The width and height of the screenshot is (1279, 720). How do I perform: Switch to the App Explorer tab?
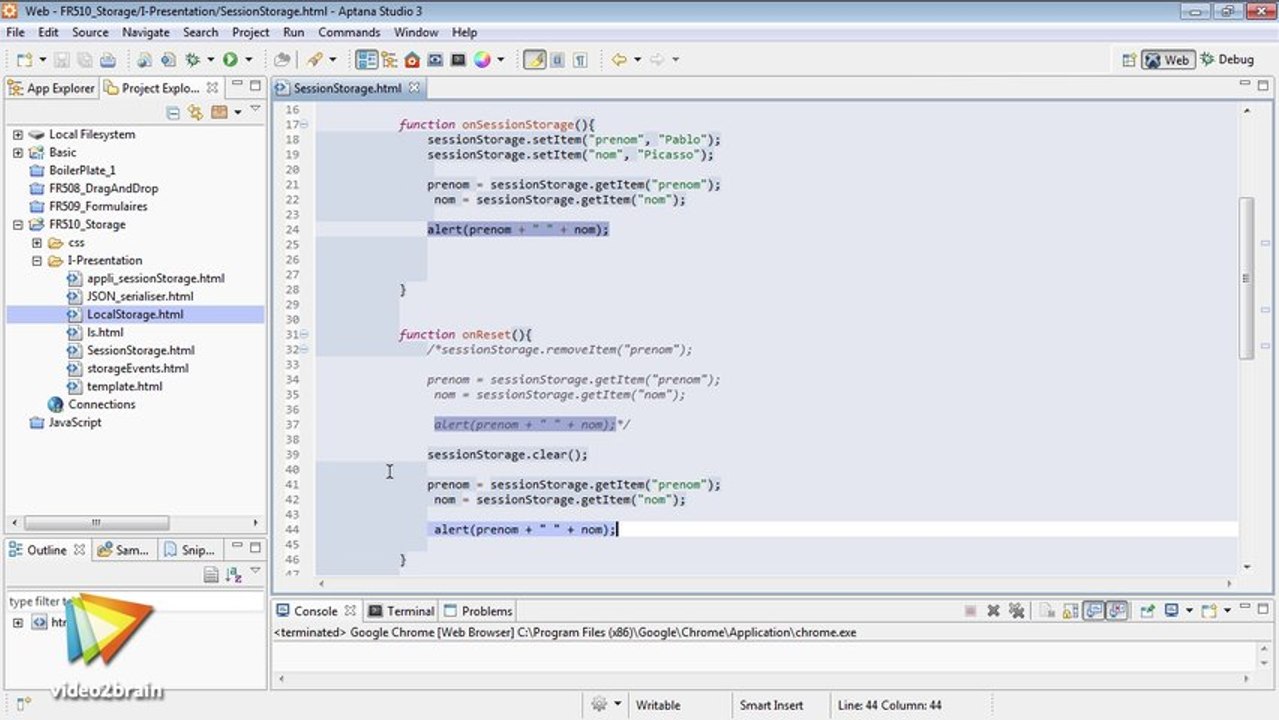coord(51,88)
